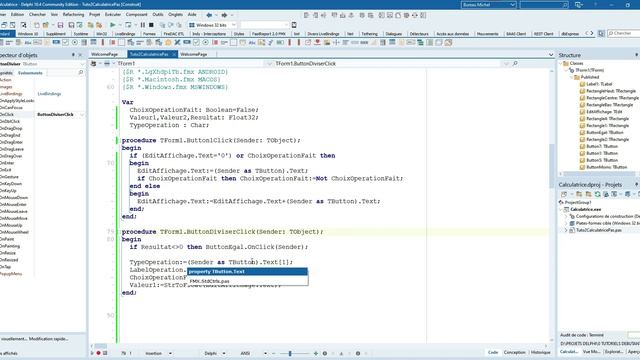
Task: Click the LiveBindings link in Object Inspector
Action: pos(49,94)
